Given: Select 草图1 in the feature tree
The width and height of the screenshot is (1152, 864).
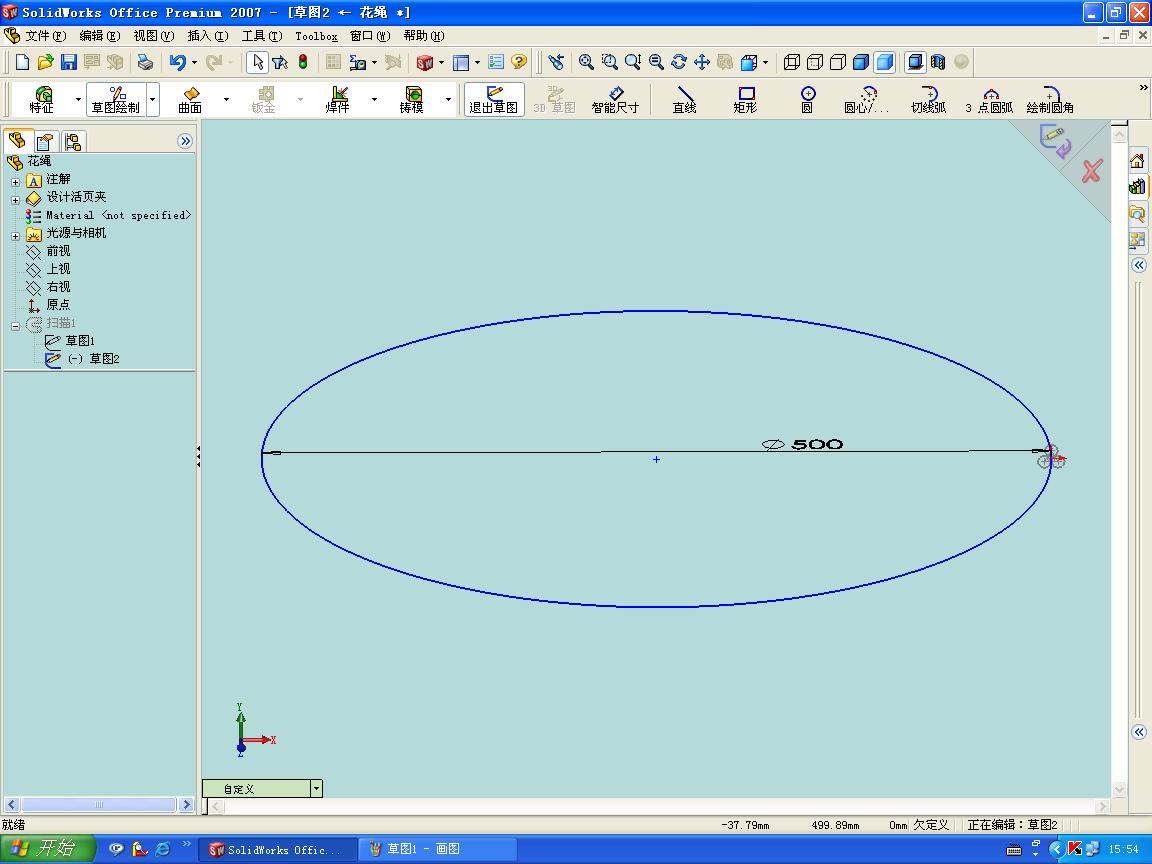Looking at the screenshot, I should [79, 341].
